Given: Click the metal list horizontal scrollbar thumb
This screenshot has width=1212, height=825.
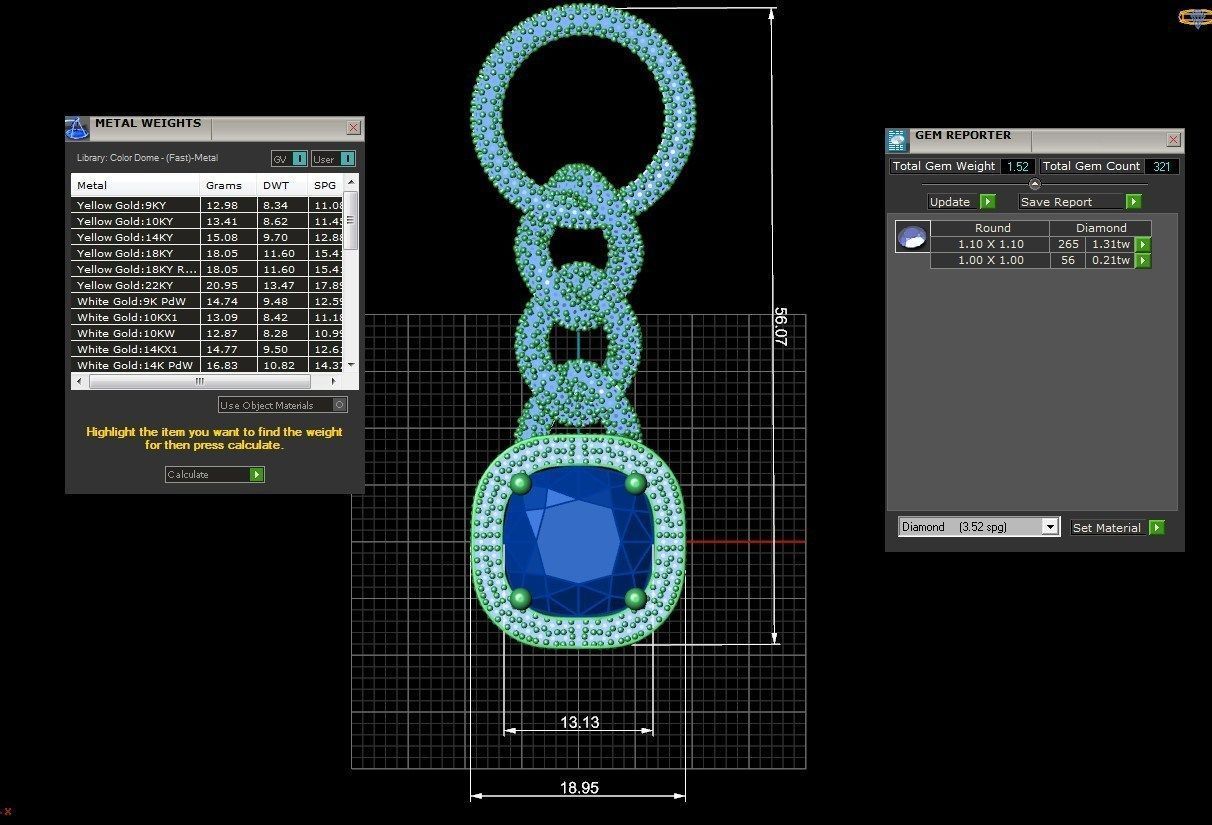Looking at the screenshot, I should click(x=200, y=381).
